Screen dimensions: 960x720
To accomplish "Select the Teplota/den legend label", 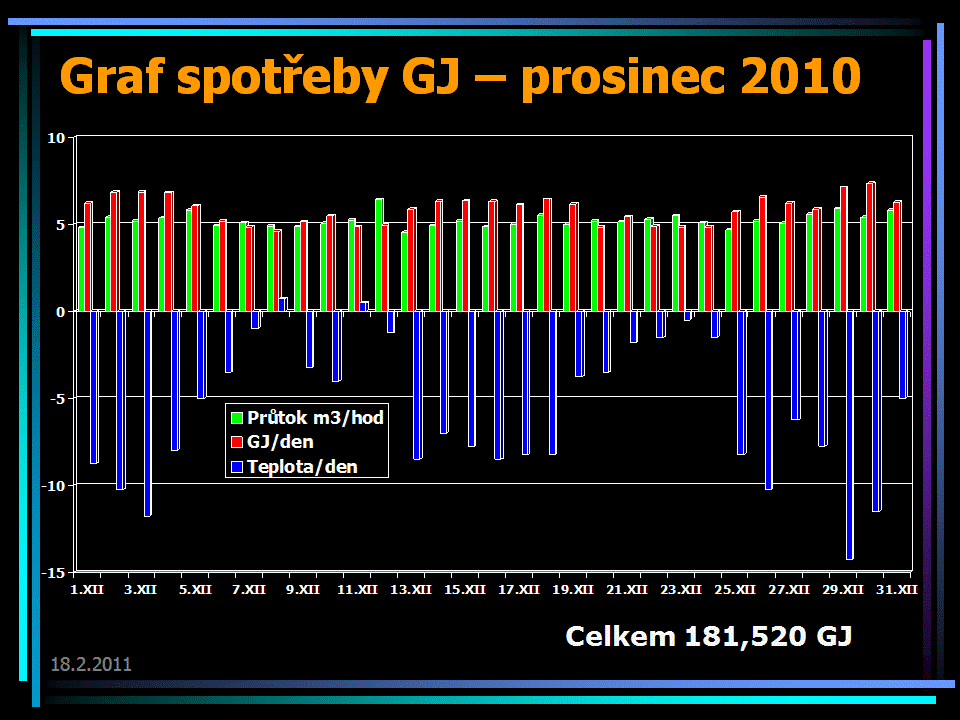I will pyautogui.click(x=302, y=467).
